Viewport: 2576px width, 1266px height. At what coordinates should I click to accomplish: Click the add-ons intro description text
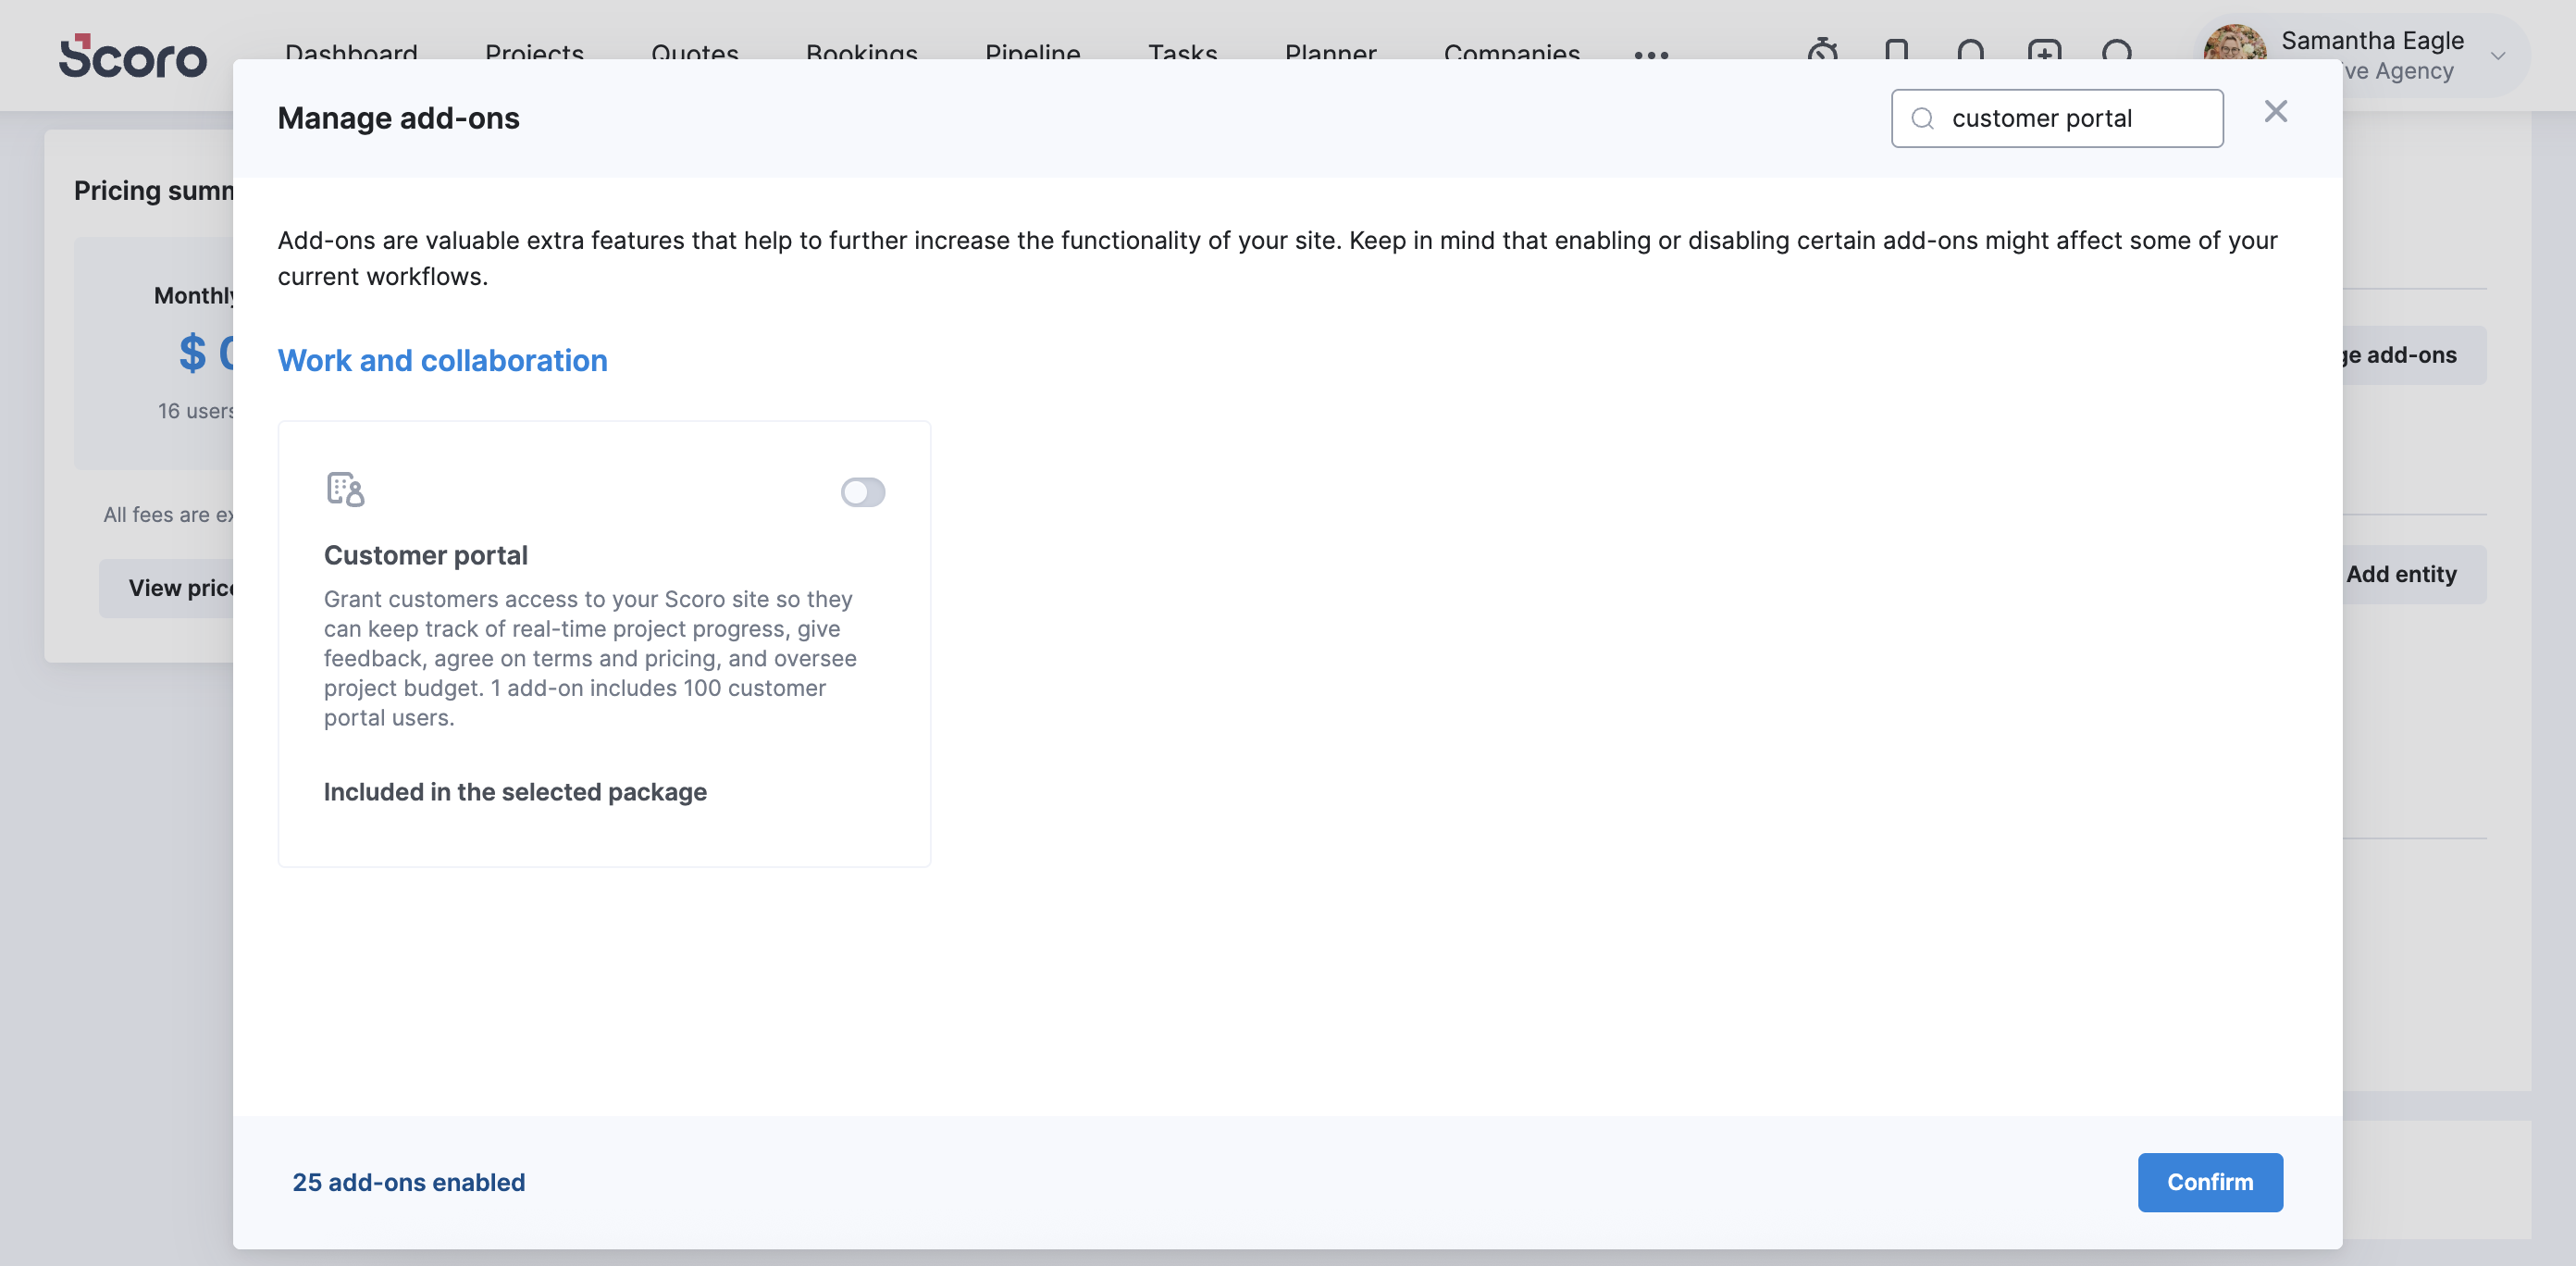click(1277, 258)
